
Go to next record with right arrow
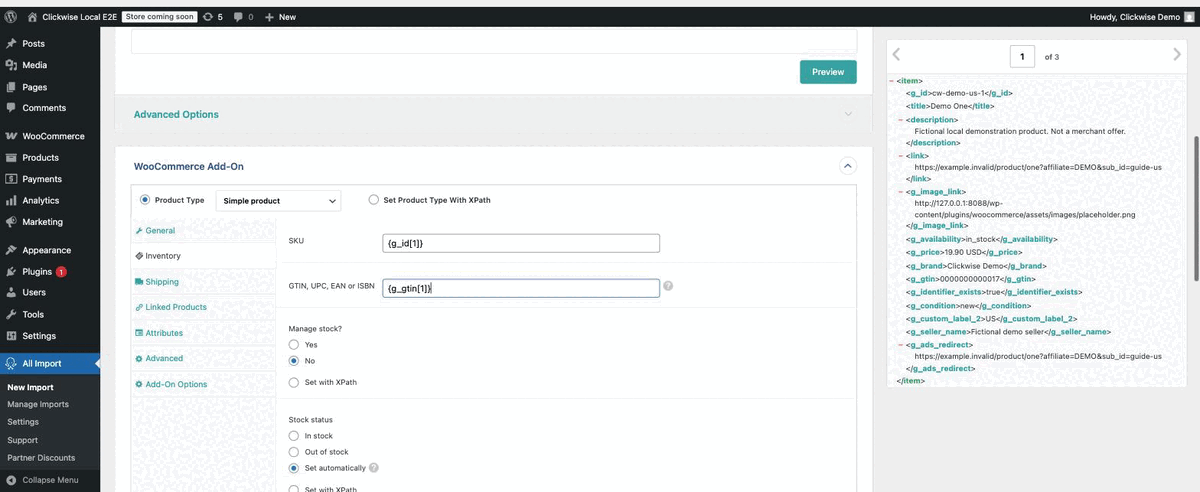[1177, 55]
